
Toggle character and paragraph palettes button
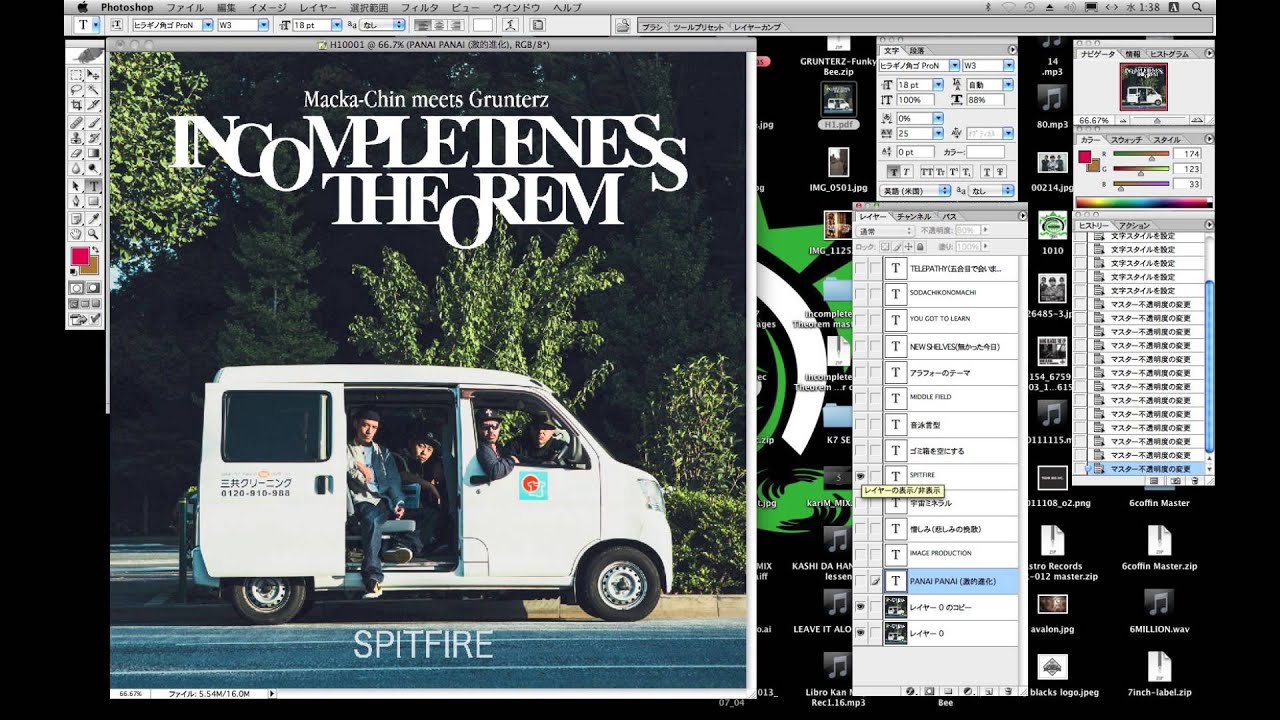[x=537, y=24]
